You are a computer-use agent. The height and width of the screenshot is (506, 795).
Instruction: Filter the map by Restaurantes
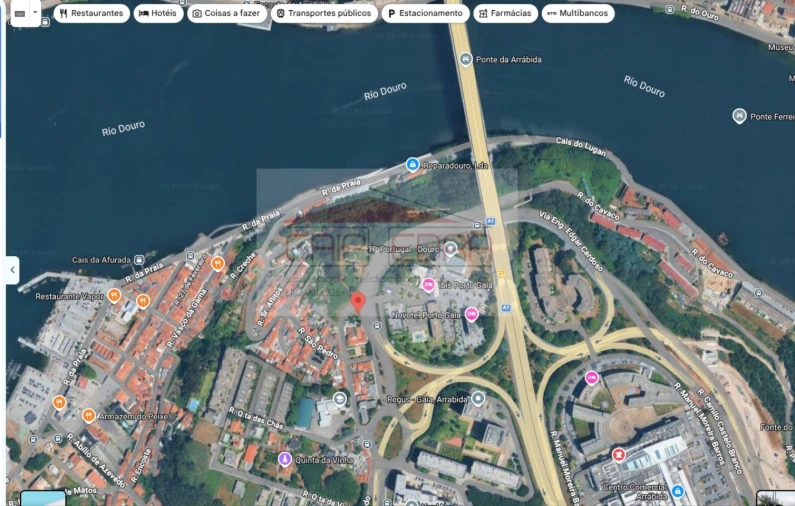(91, 13)
